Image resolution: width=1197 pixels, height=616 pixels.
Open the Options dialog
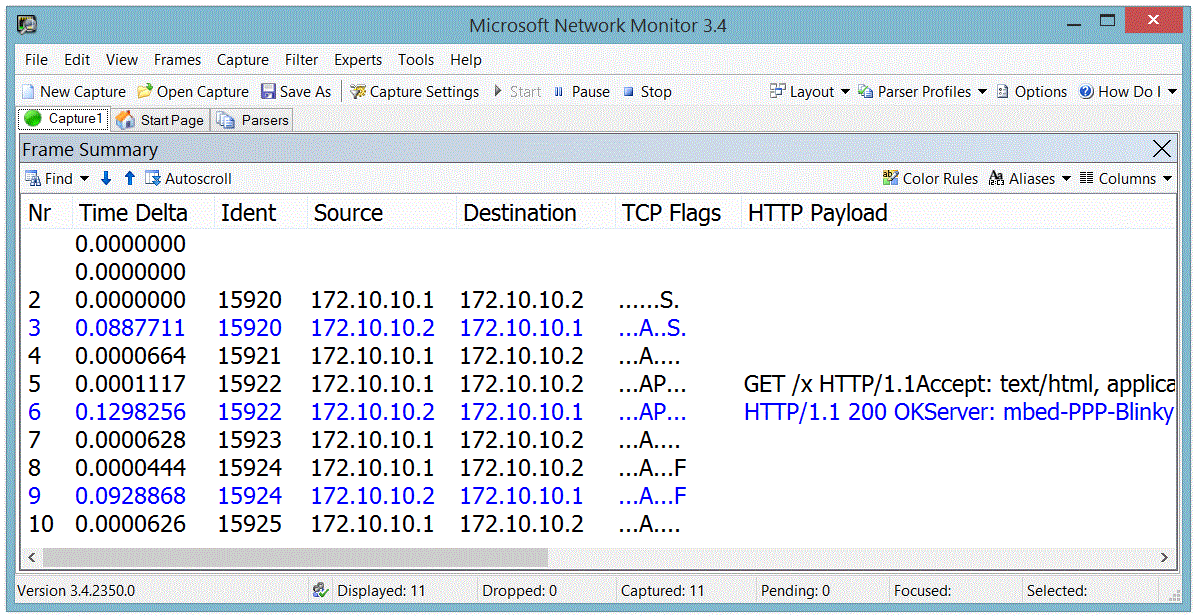(1031, 92)
